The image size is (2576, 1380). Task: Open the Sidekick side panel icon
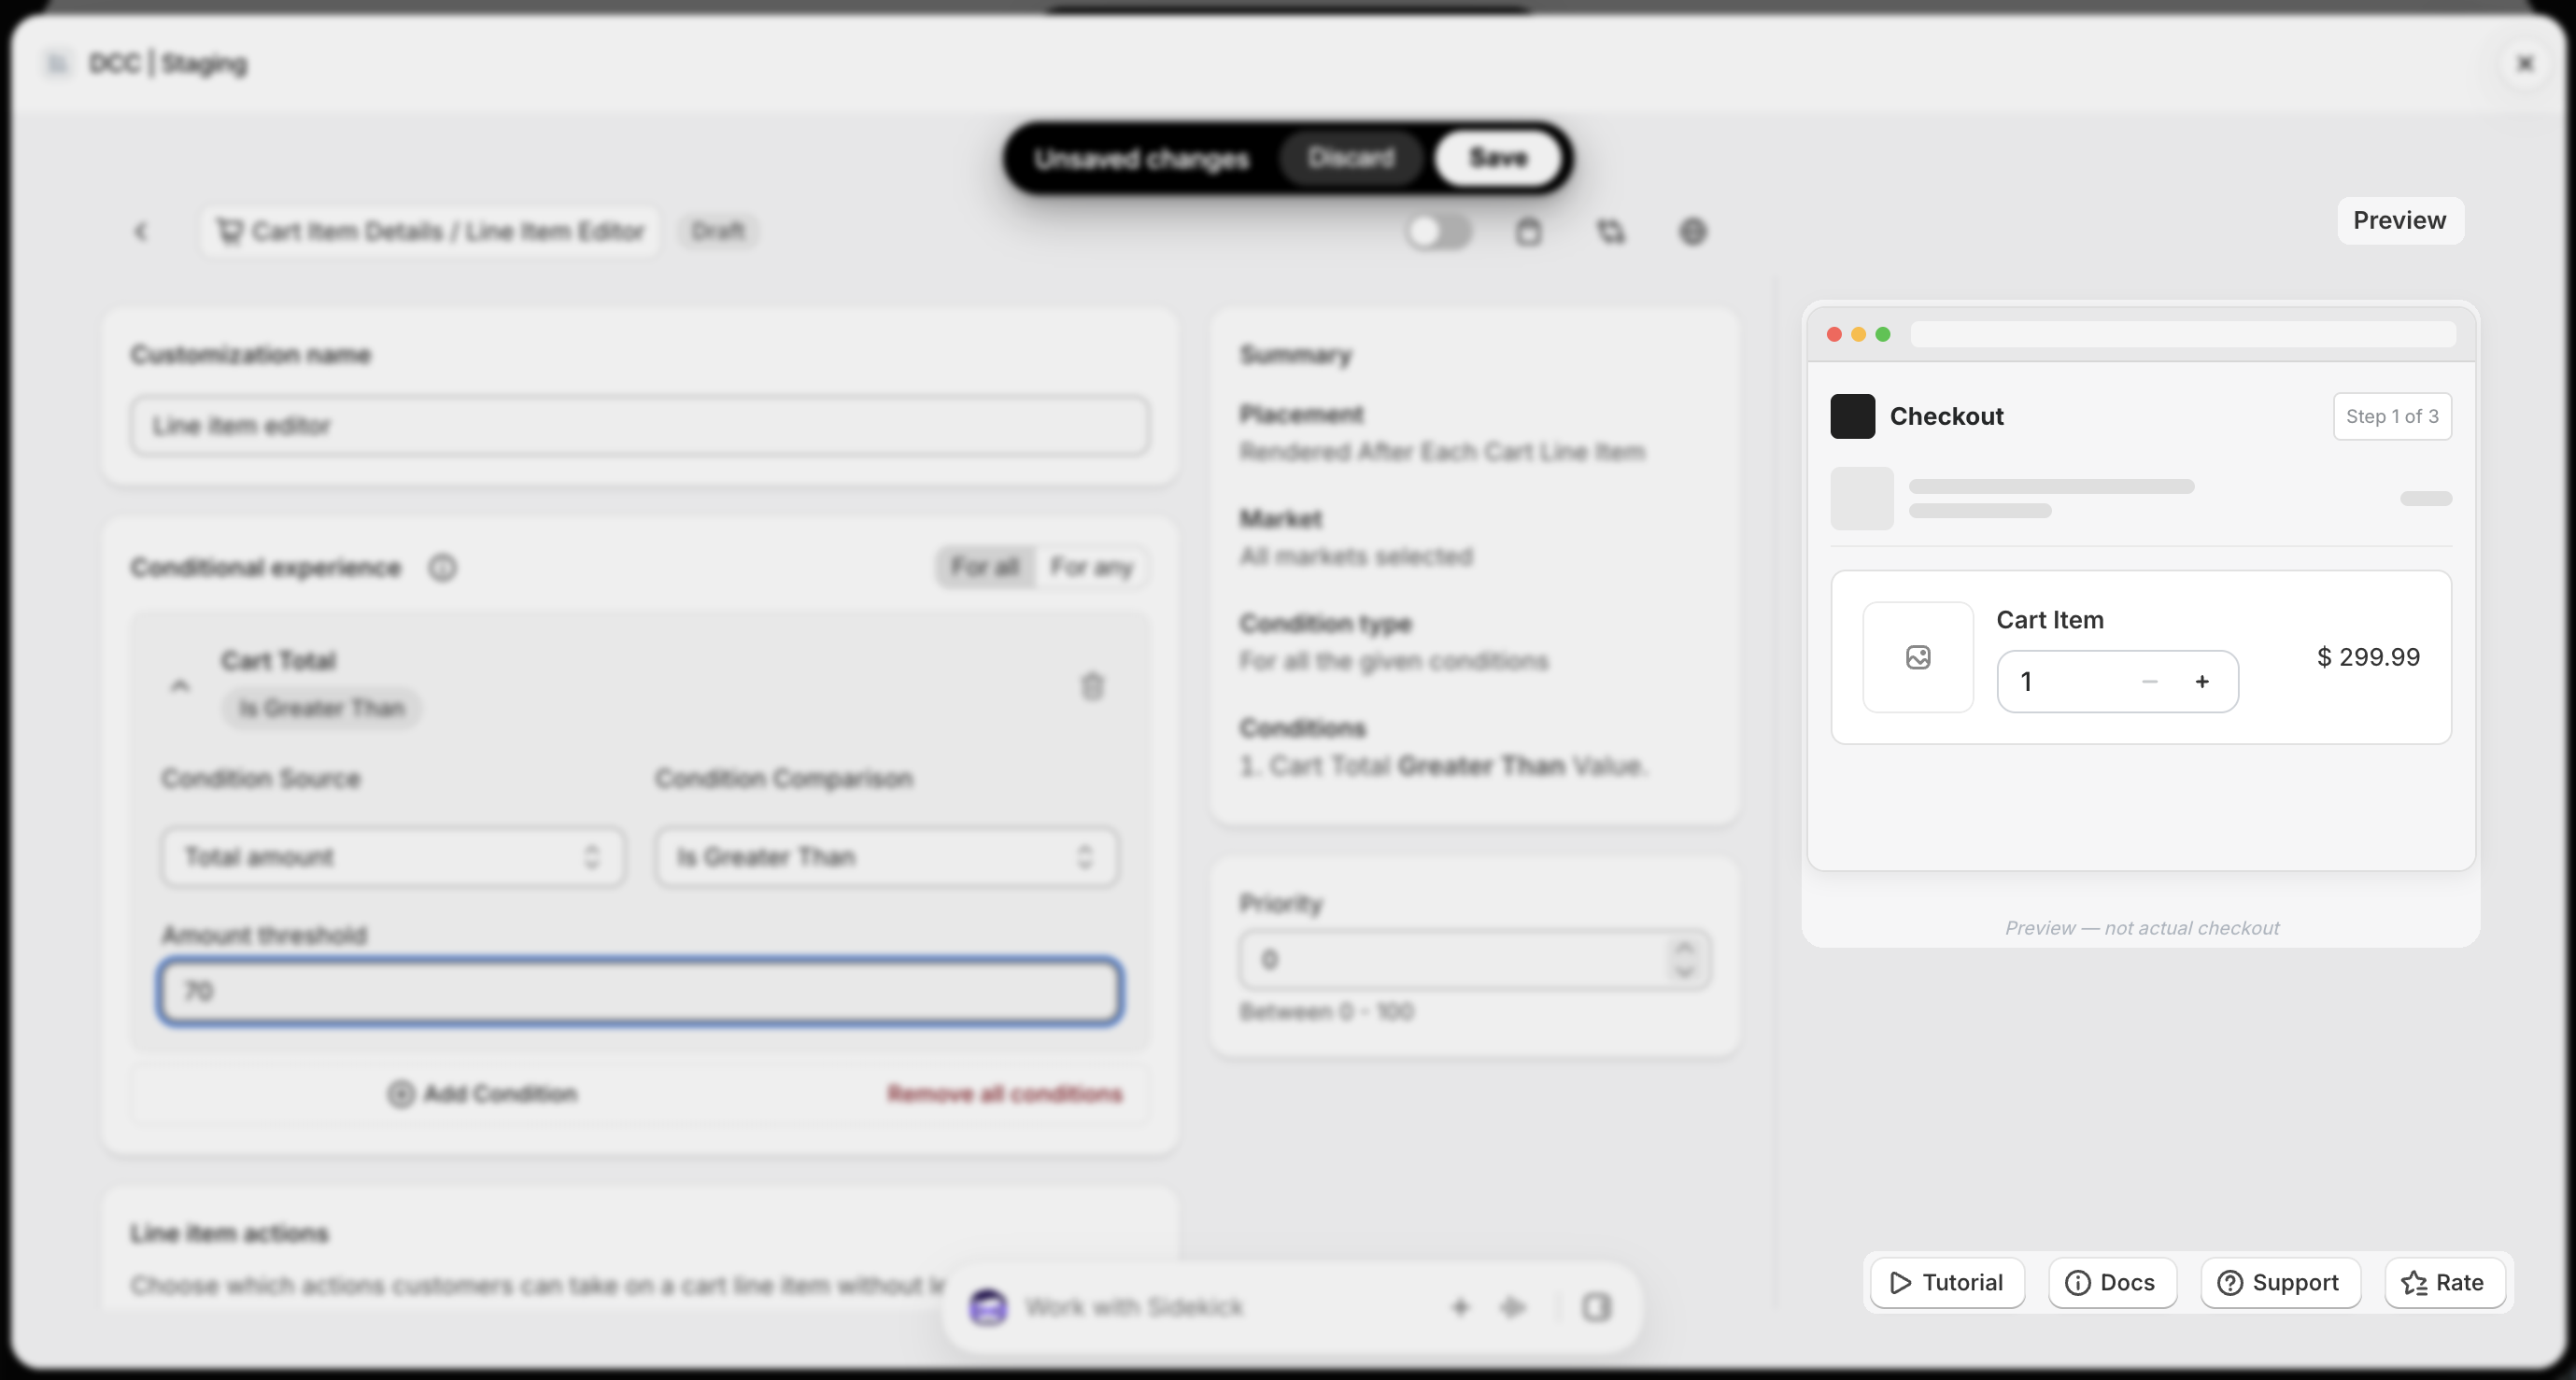click(x=1596, y=1307)
